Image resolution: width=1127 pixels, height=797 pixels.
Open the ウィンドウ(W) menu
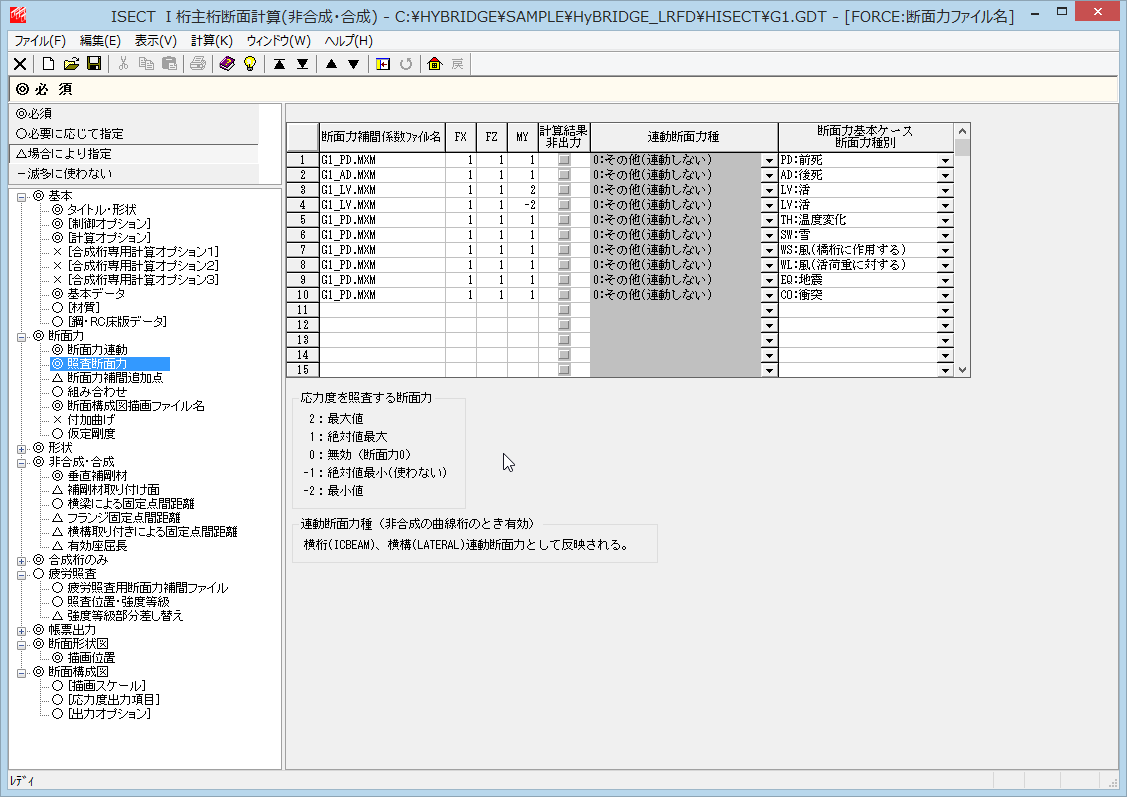[278, 41]
